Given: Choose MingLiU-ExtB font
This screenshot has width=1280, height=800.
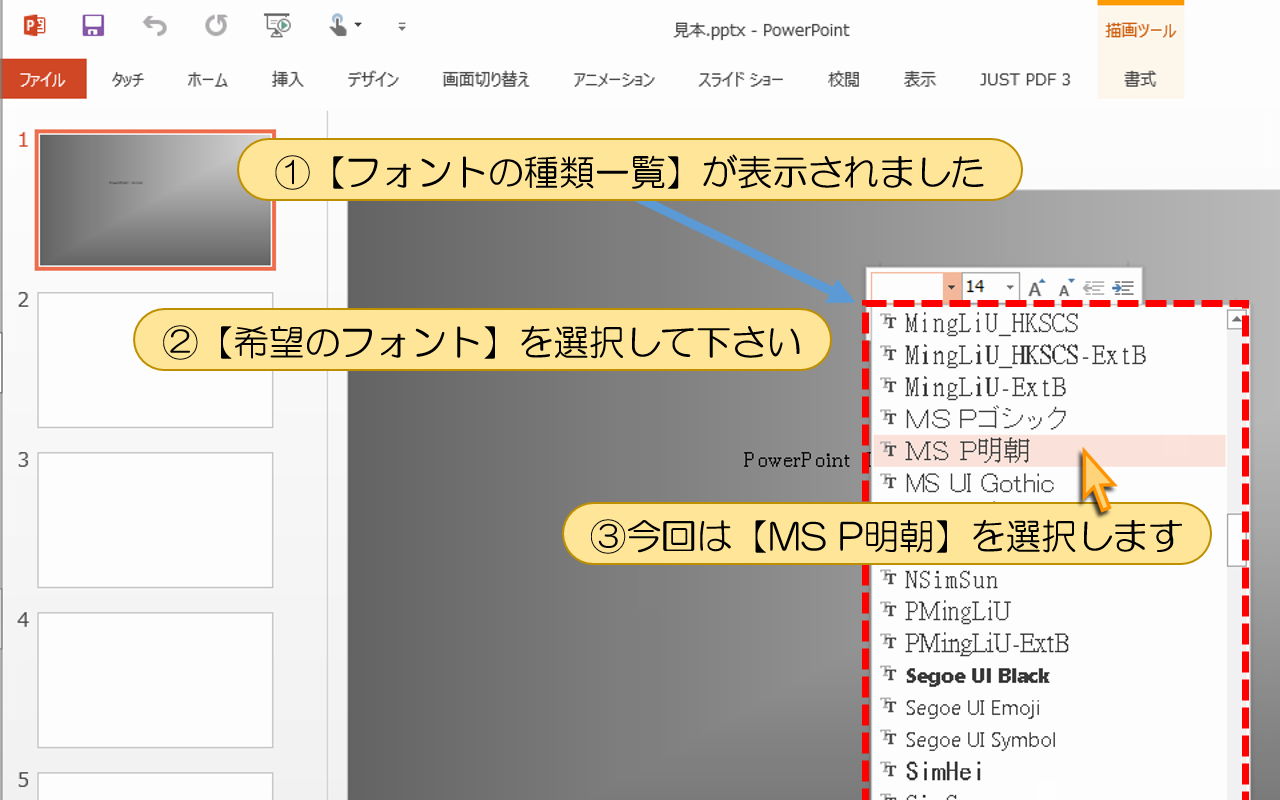Looking at the screenshot, I should (x=1048, y=387).
